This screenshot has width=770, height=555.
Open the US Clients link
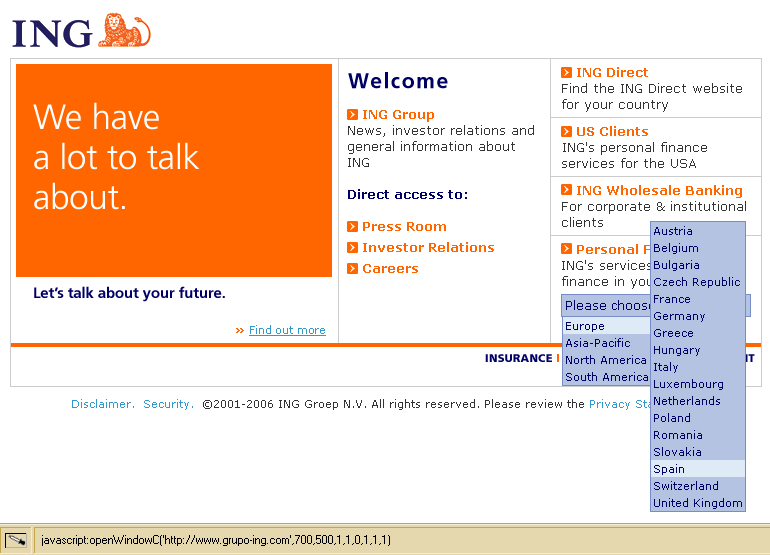(x=612, y=132)
